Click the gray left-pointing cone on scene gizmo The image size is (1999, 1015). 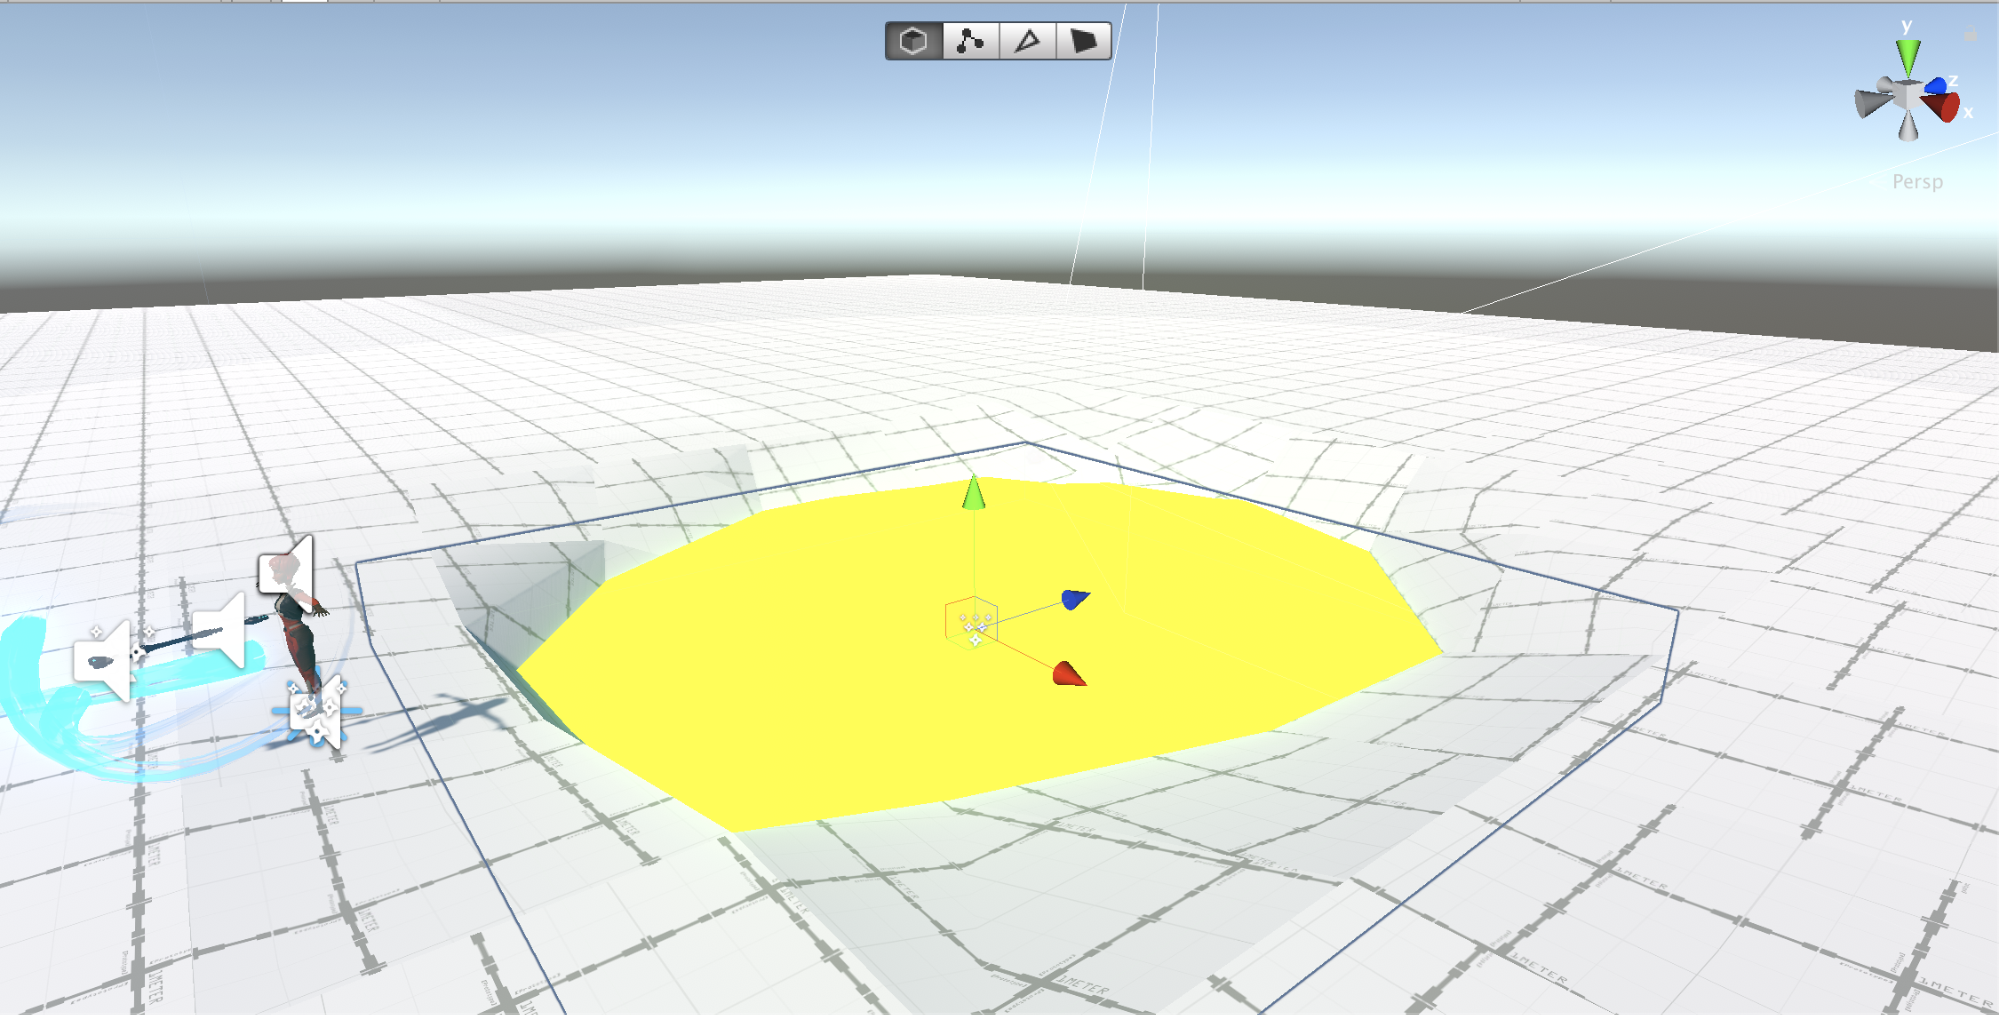(1872, 102)
